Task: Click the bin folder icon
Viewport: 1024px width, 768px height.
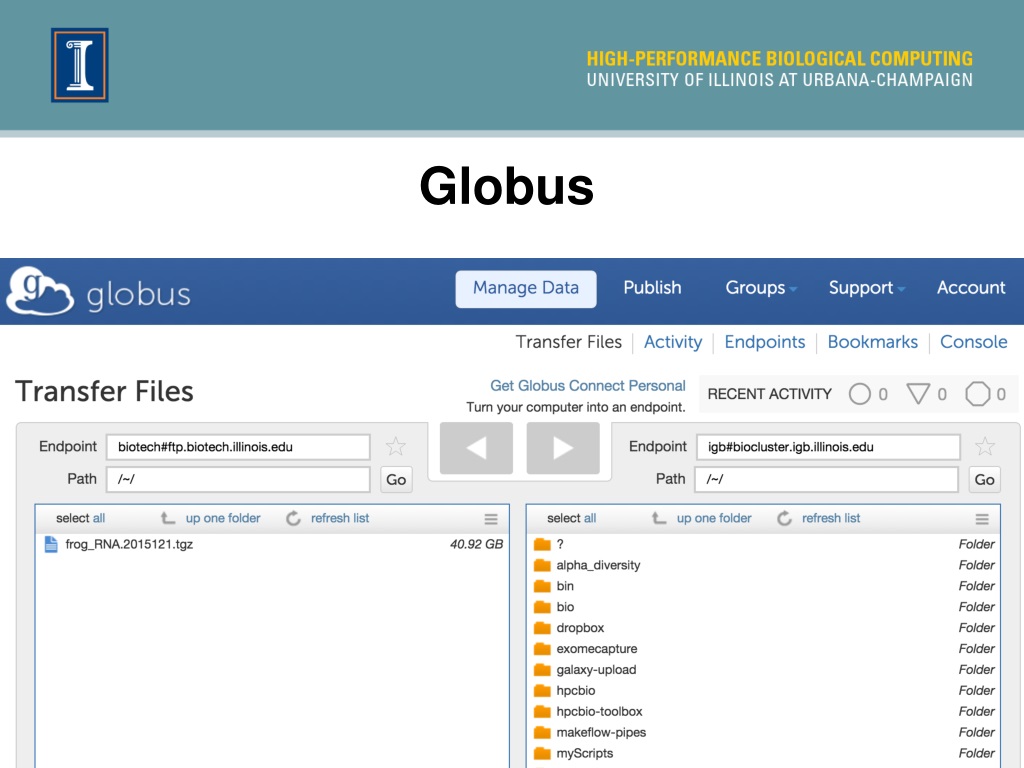Action: tap(542, 586)
